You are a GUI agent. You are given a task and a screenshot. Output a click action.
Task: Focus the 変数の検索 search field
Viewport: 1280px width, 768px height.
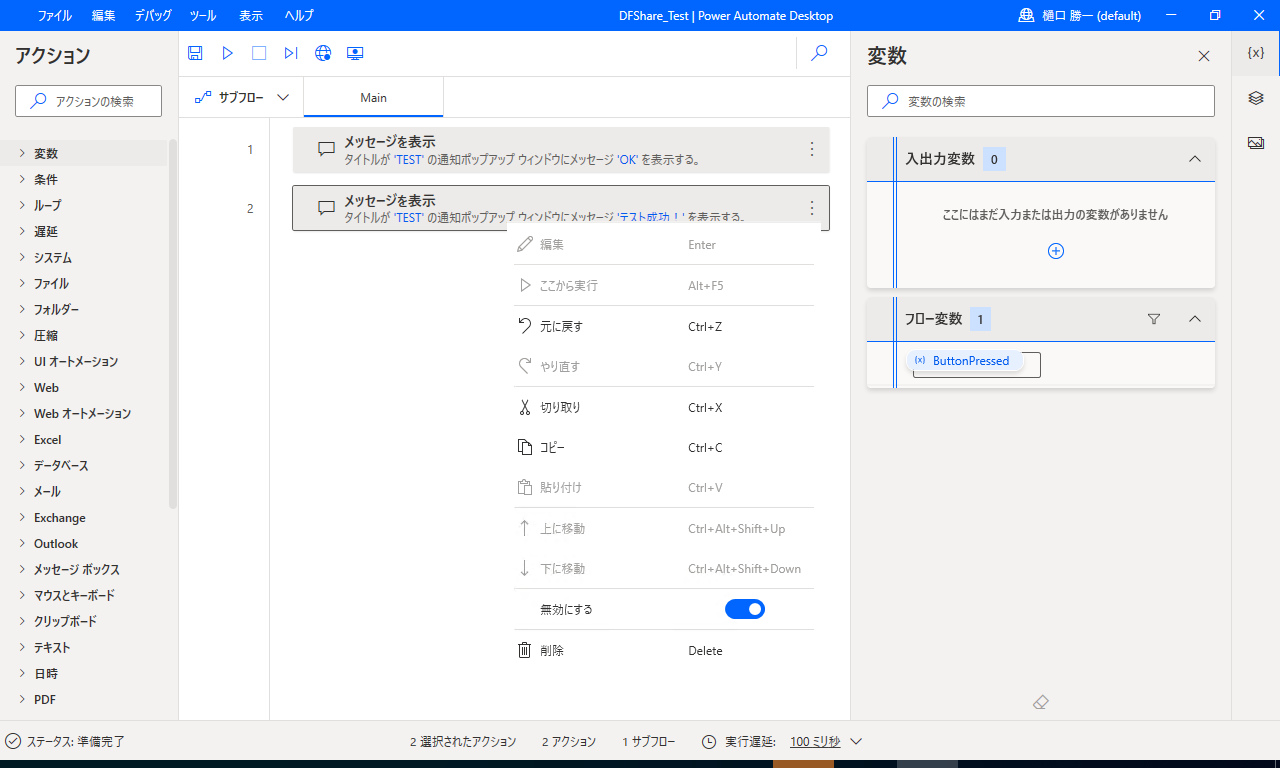pos(1041,101)
